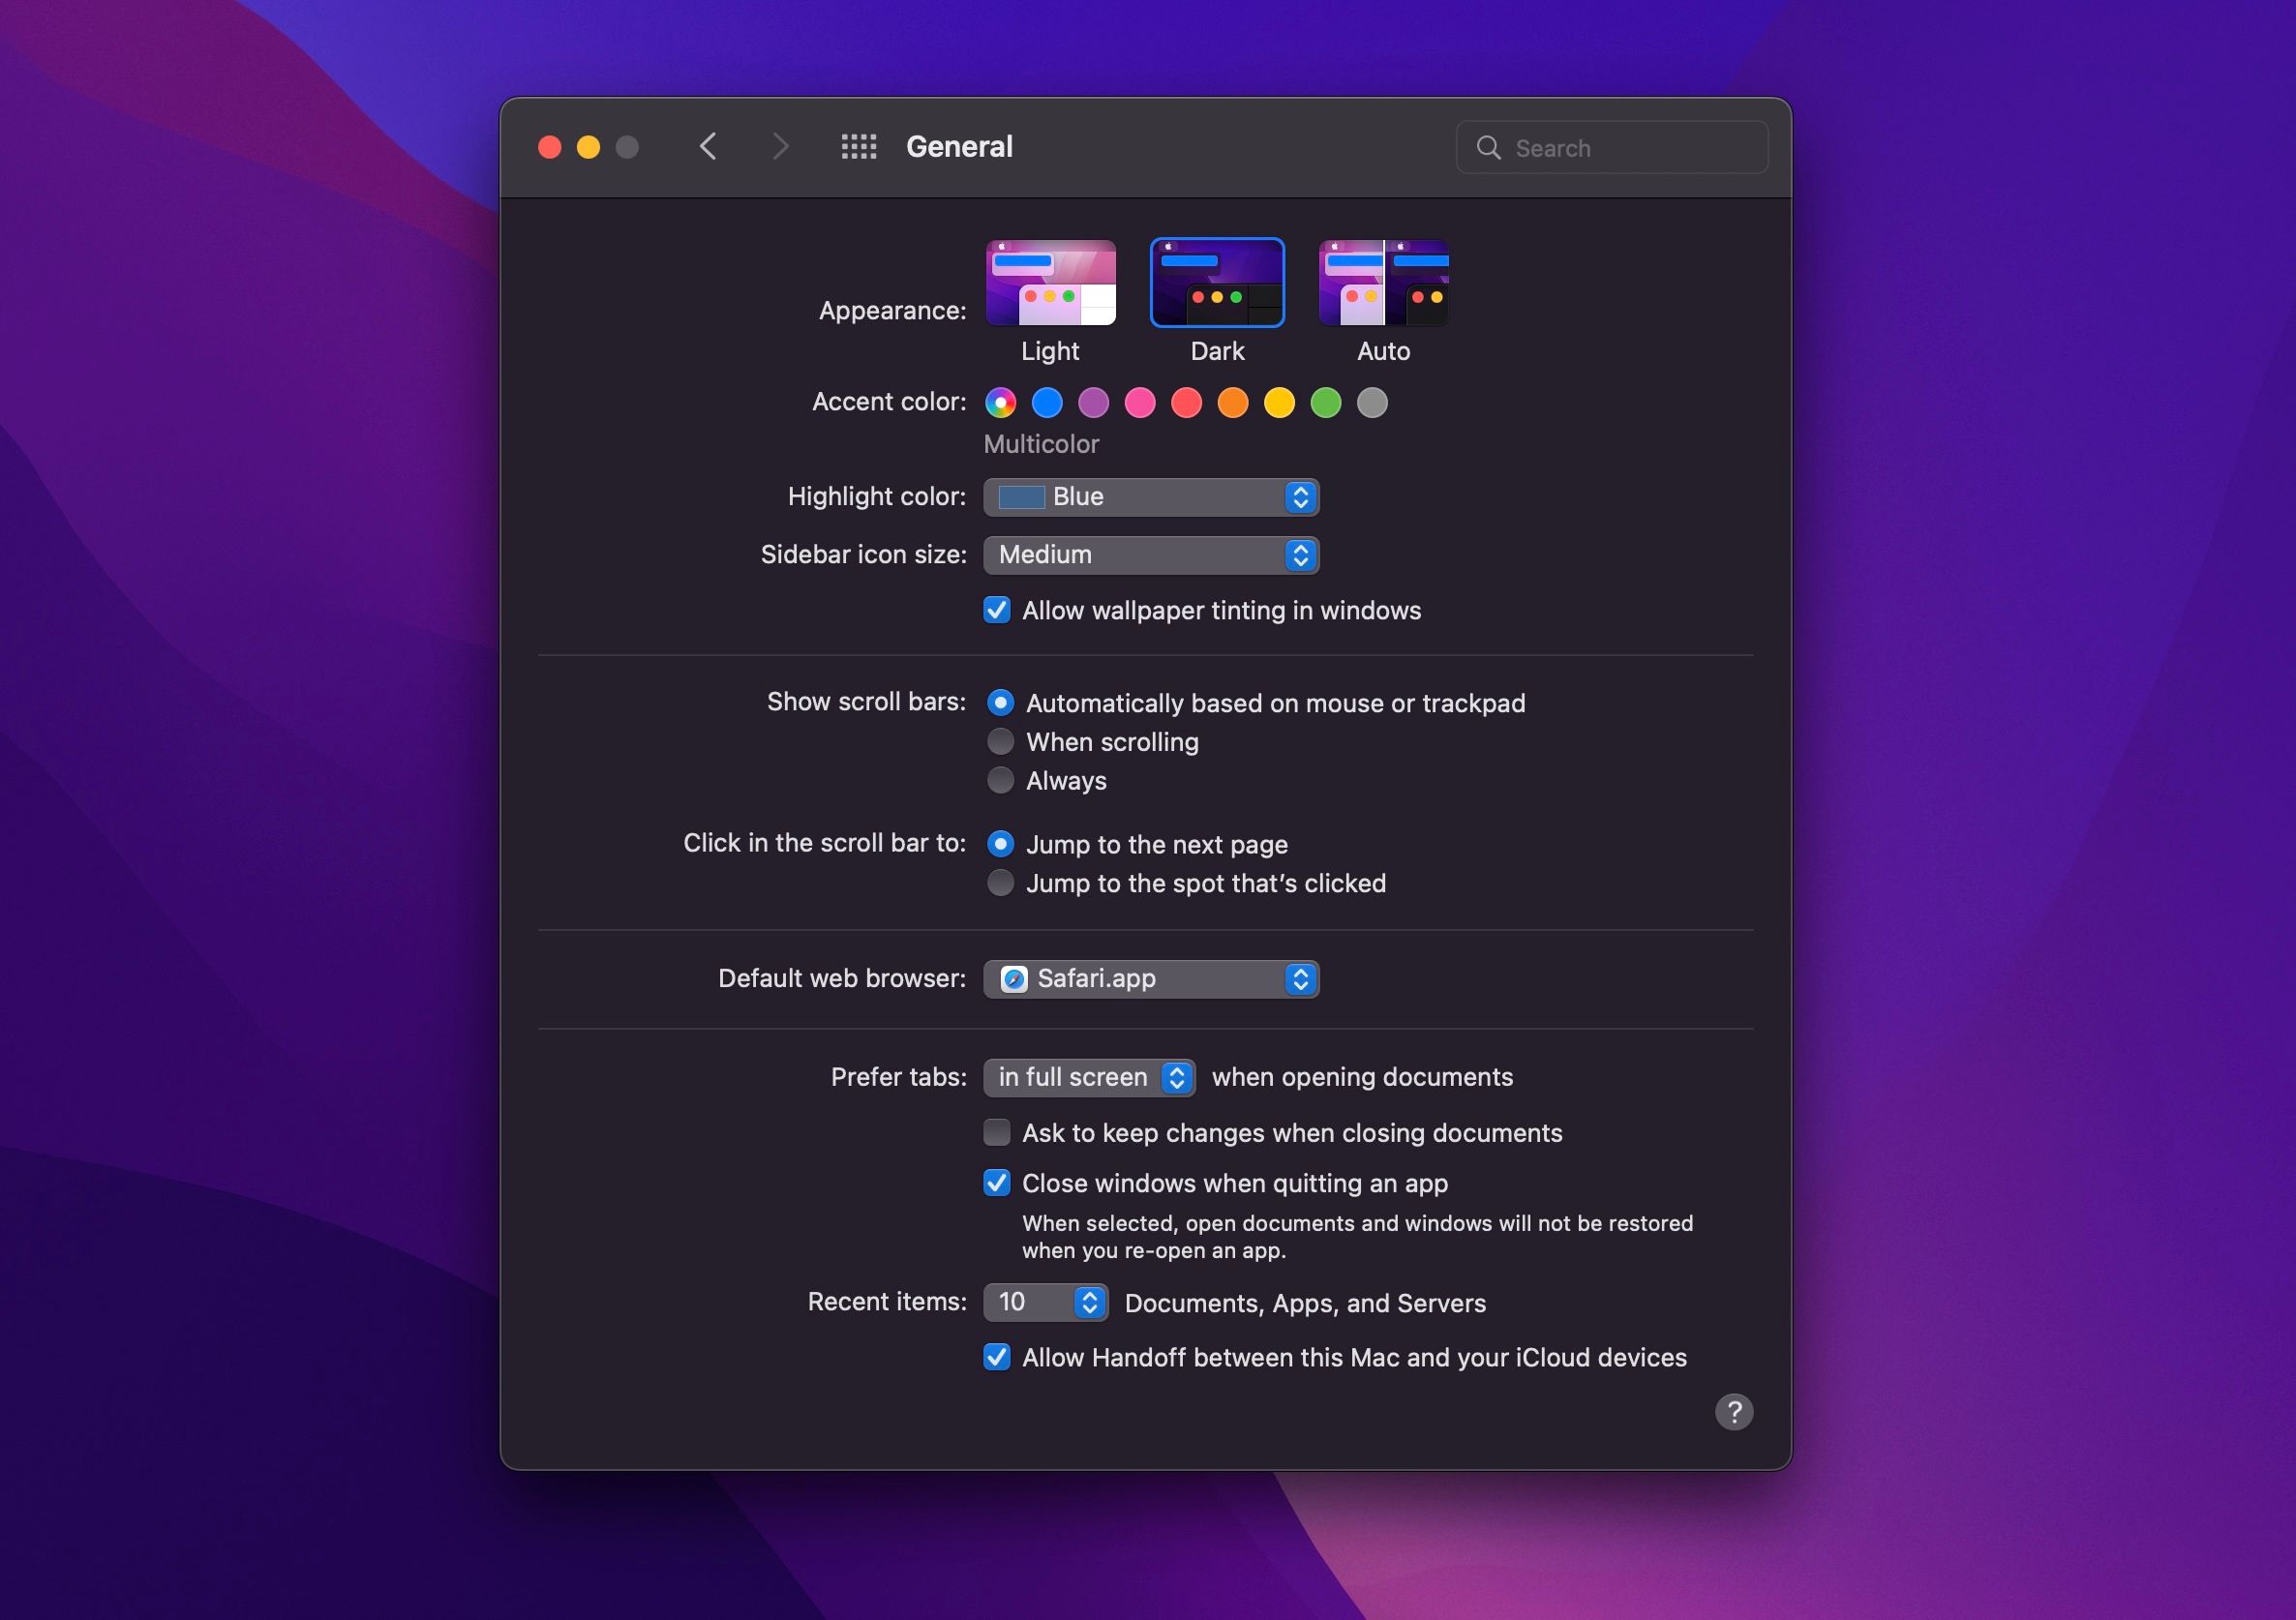
Task: Expand the Default web browser dropdown
Action: pyautogui.click(x=1151, y=976)
